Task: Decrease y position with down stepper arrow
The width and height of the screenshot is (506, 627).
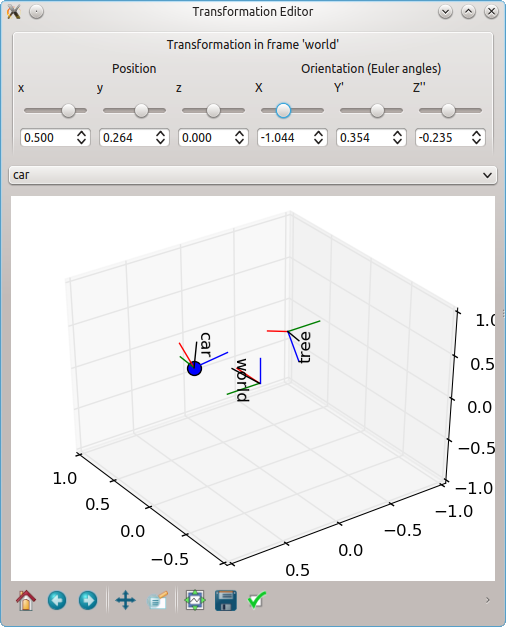Action: pyautogui.click(x=160, y=142)
